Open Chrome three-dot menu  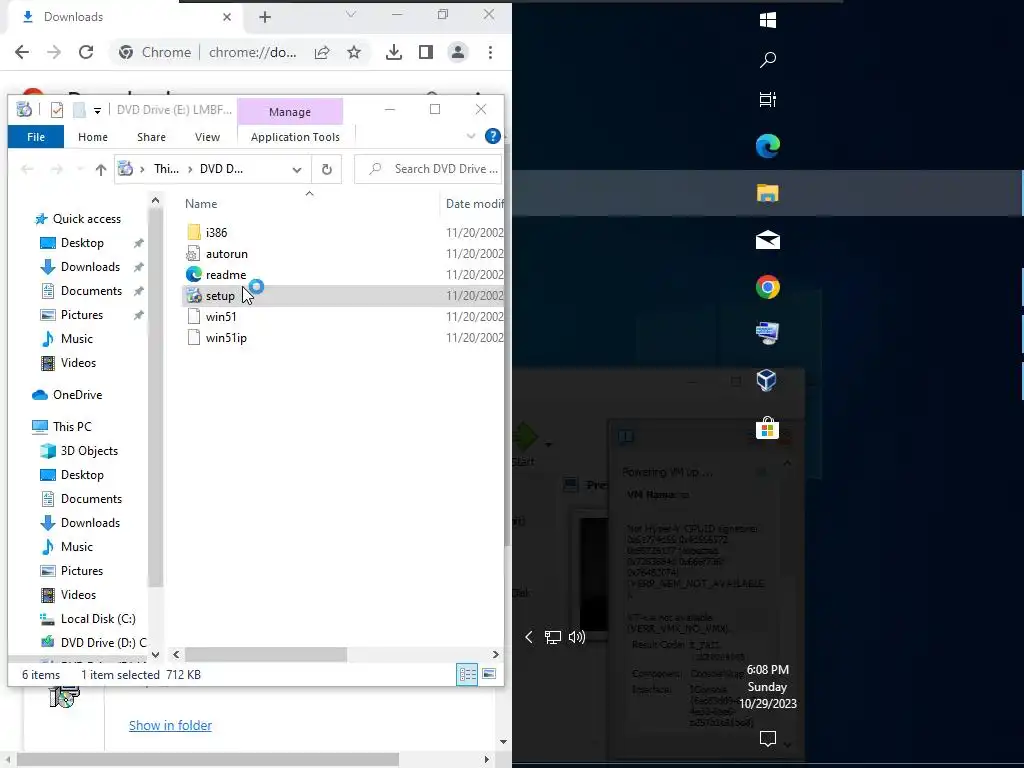click(x=490, y=52)
